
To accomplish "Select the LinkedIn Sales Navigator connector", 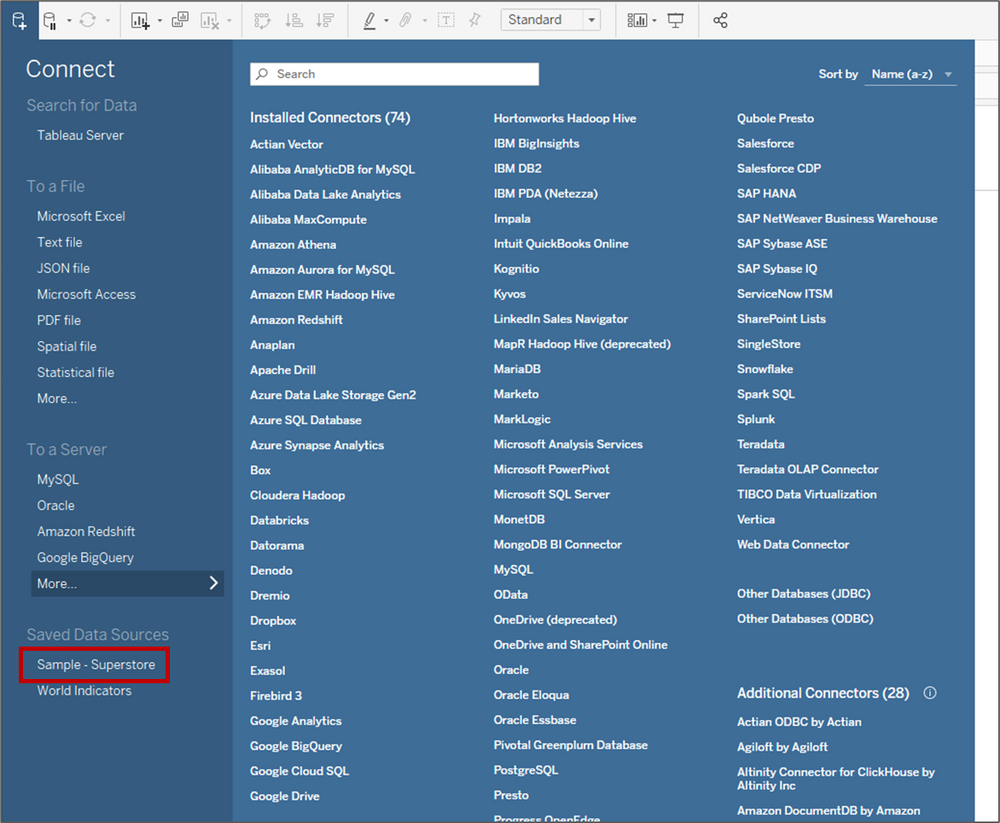I will pos(561,319).
